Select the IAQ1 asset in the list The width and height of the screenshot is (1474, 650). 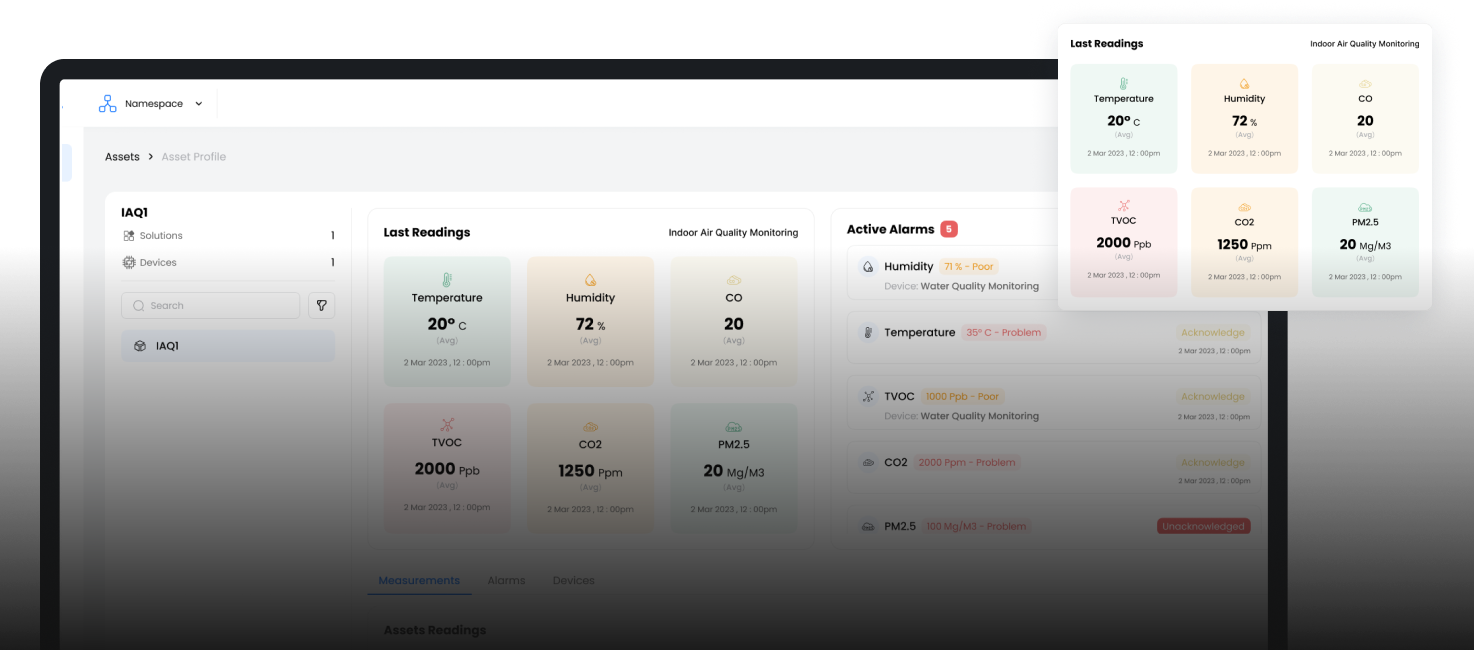click(x=228, y=346)
